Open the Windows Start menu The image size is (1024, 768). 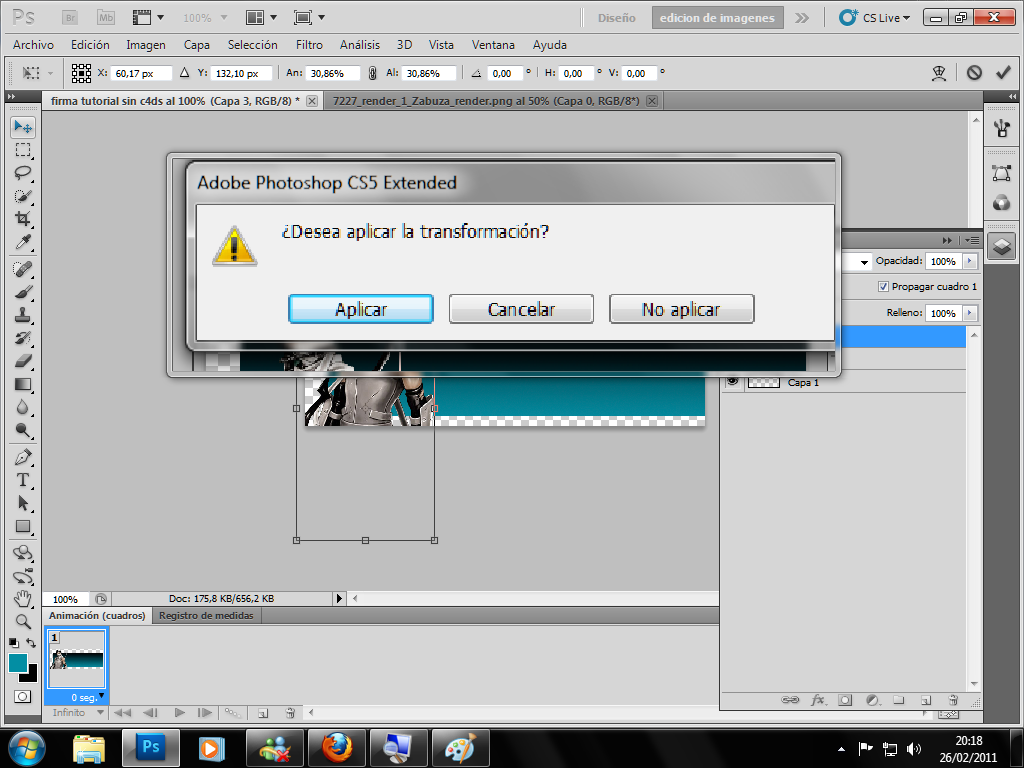click(27, 748)
